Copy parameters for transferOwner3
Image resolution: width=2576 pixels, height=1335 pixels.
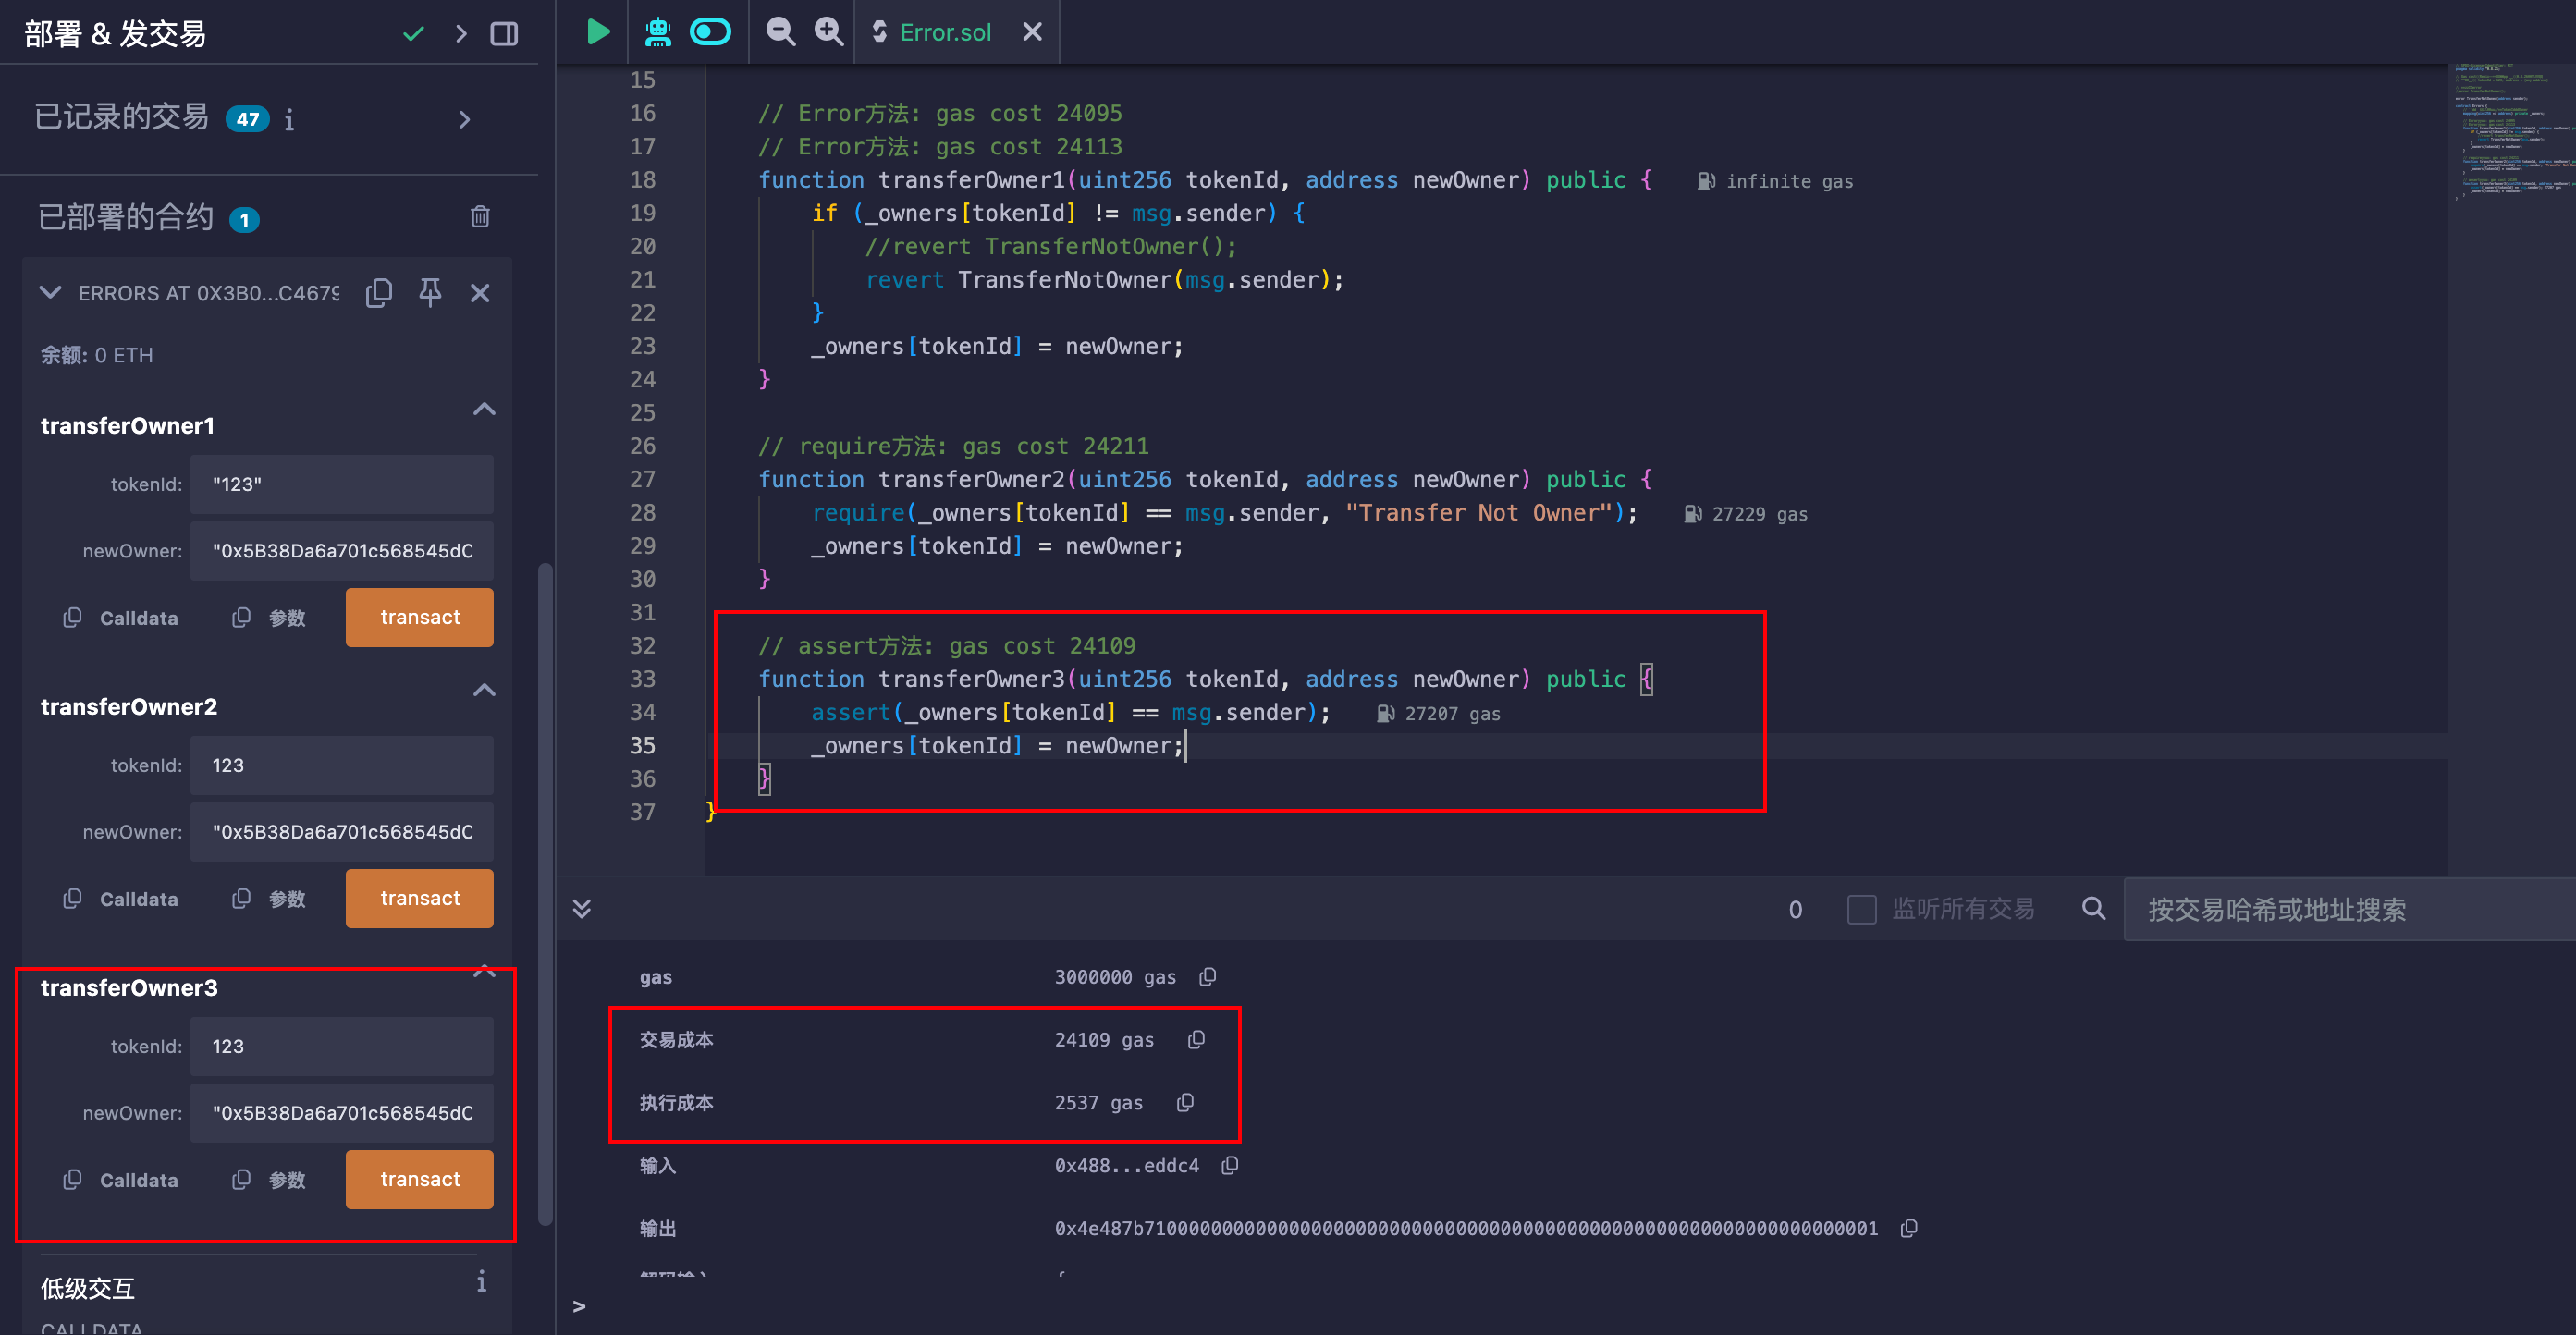(x=268, y=1180)
